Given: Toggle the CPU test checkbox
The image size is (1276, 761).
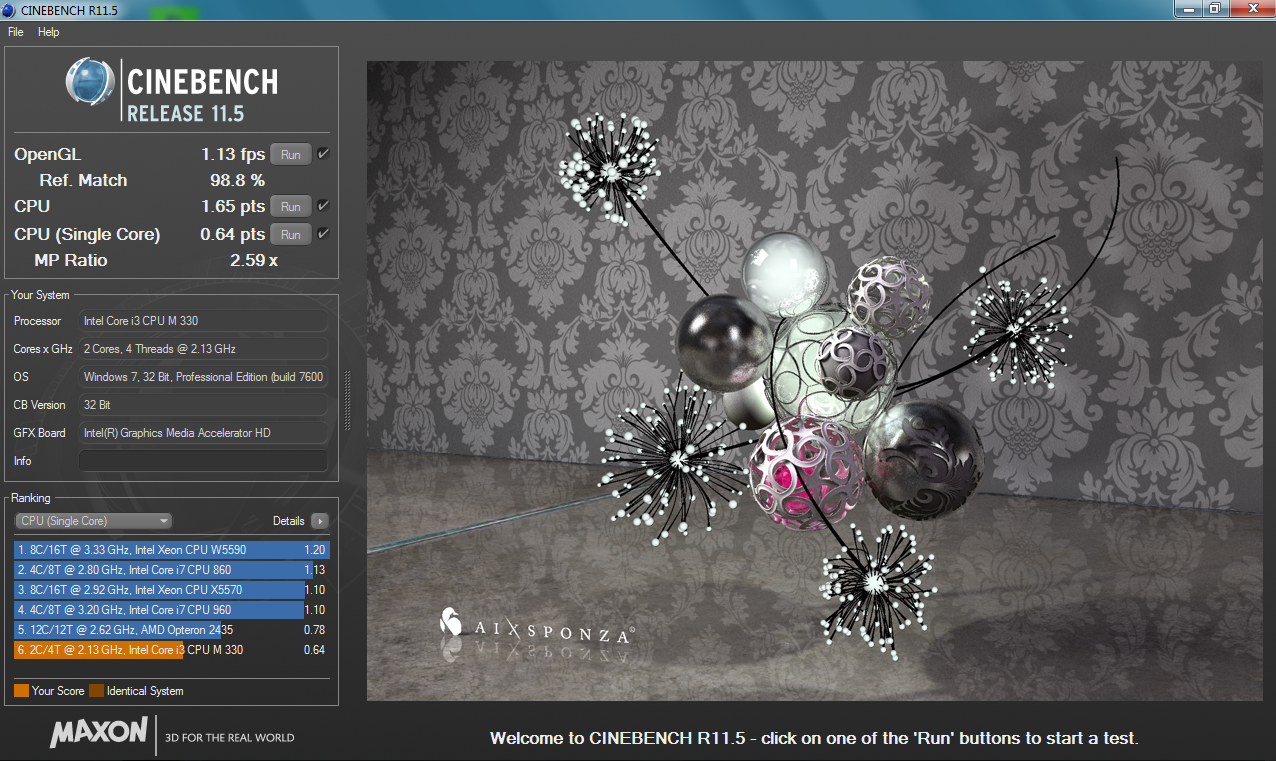Looking at the screenshot, I should (323, 206).
